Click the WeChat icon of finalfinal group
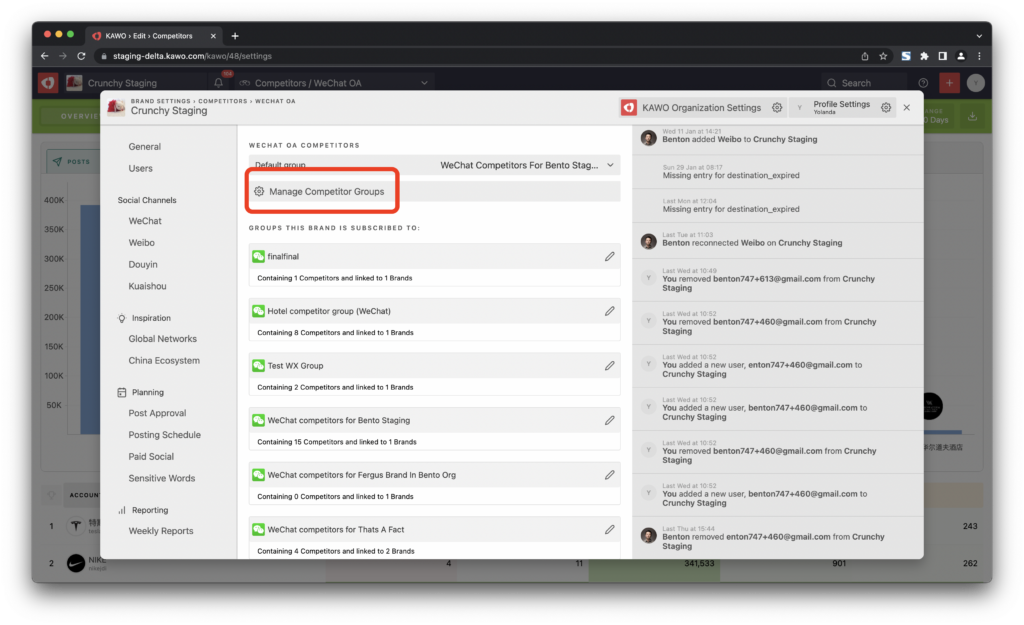The width and height of the screenshot is (1024, 625). [259, 257]
